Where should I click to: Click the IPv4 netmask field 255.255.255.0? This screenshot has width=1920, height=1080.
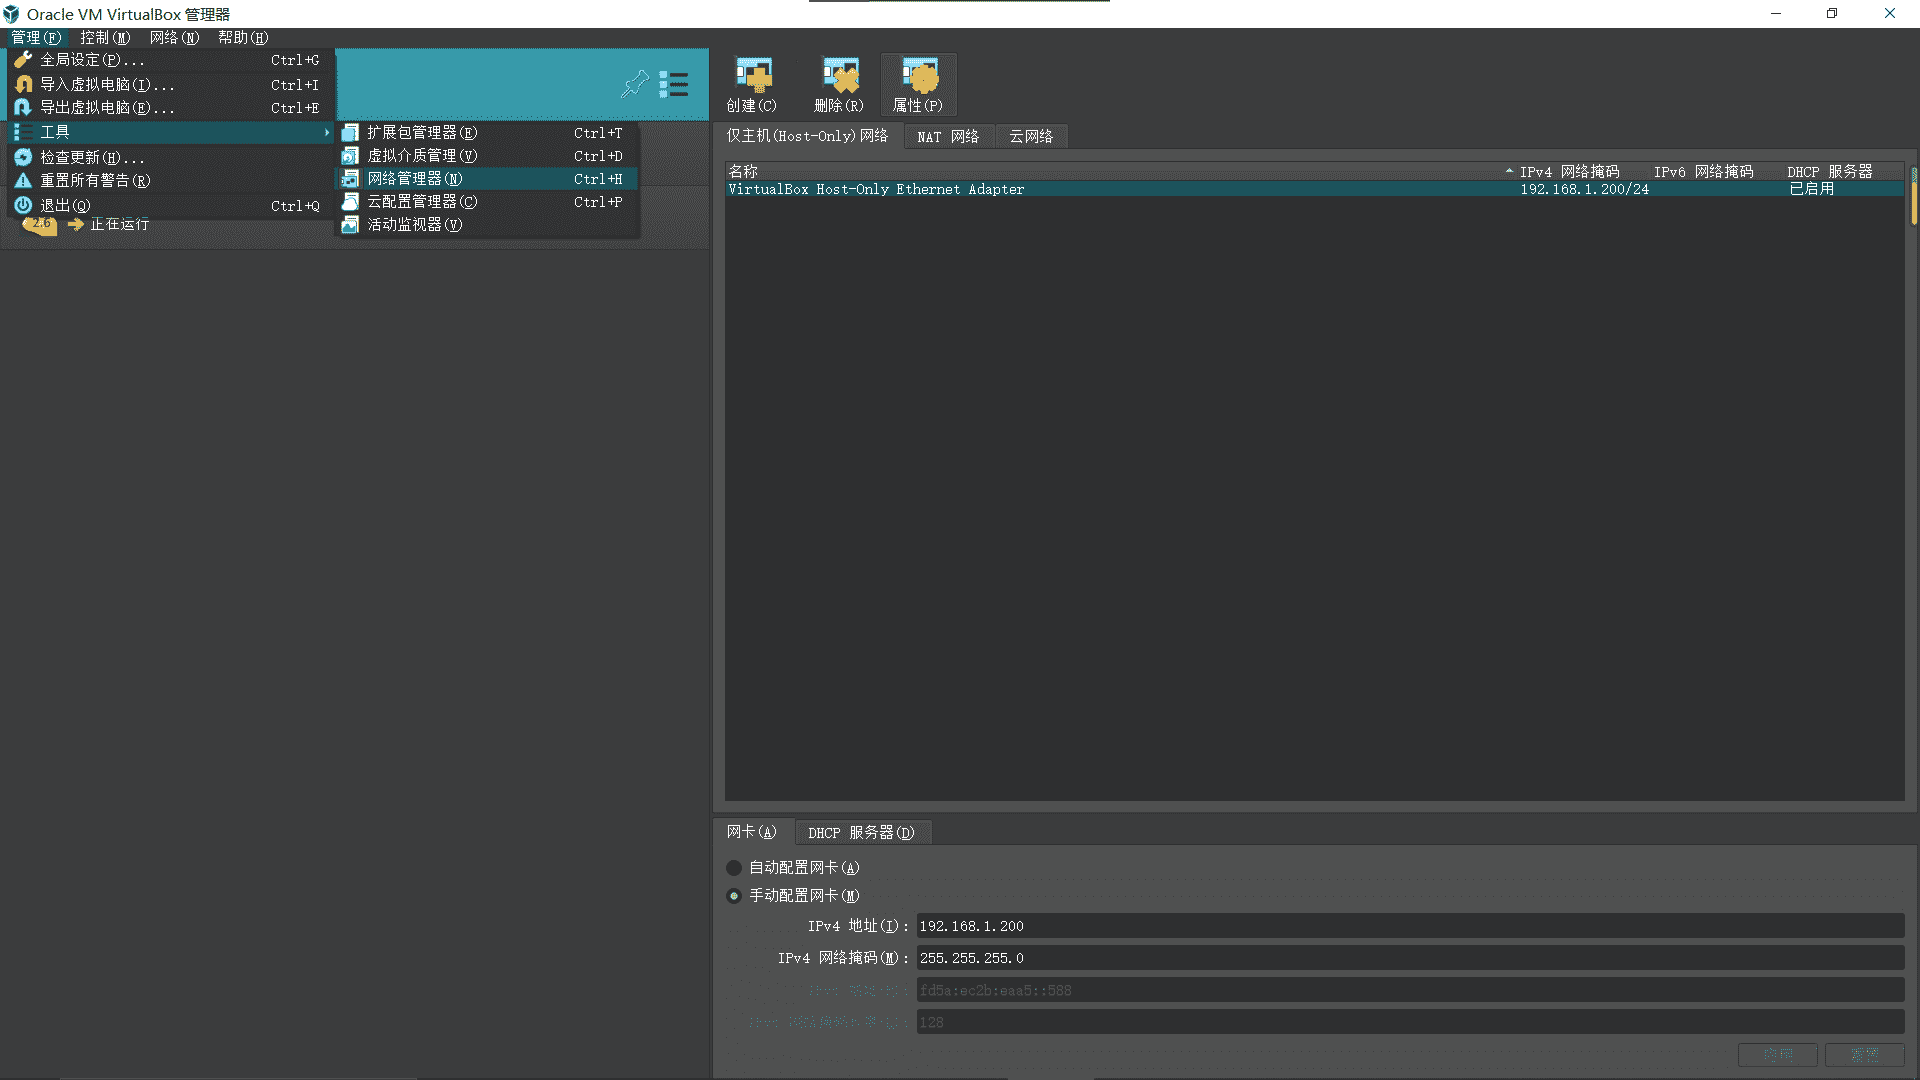point(1410,958)
